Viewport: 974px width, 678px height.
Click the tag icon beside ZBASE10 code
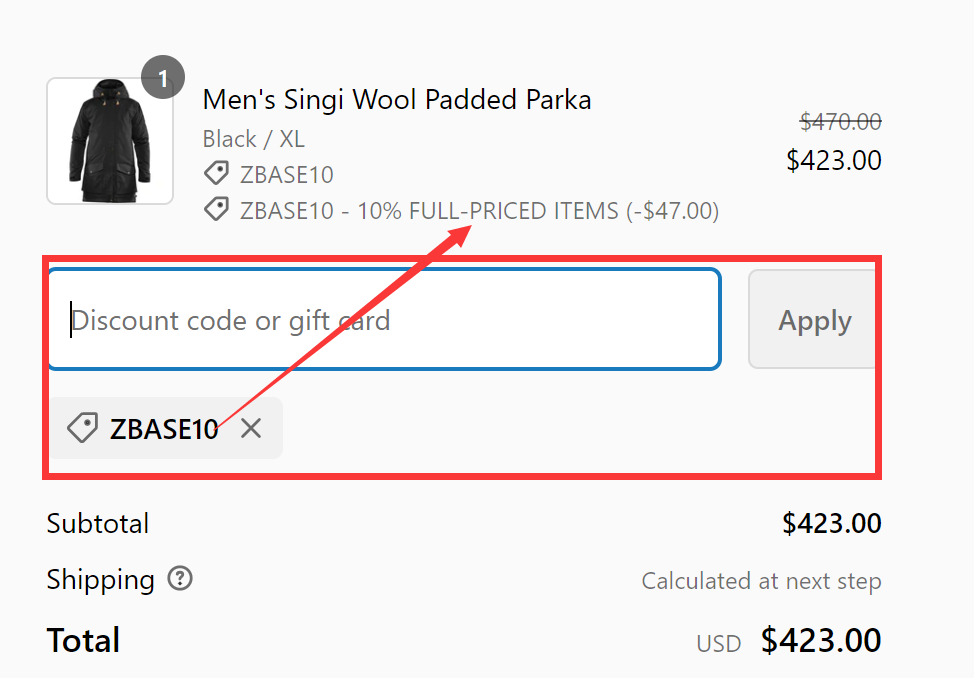pyautogui.click(x=216, y=173)
